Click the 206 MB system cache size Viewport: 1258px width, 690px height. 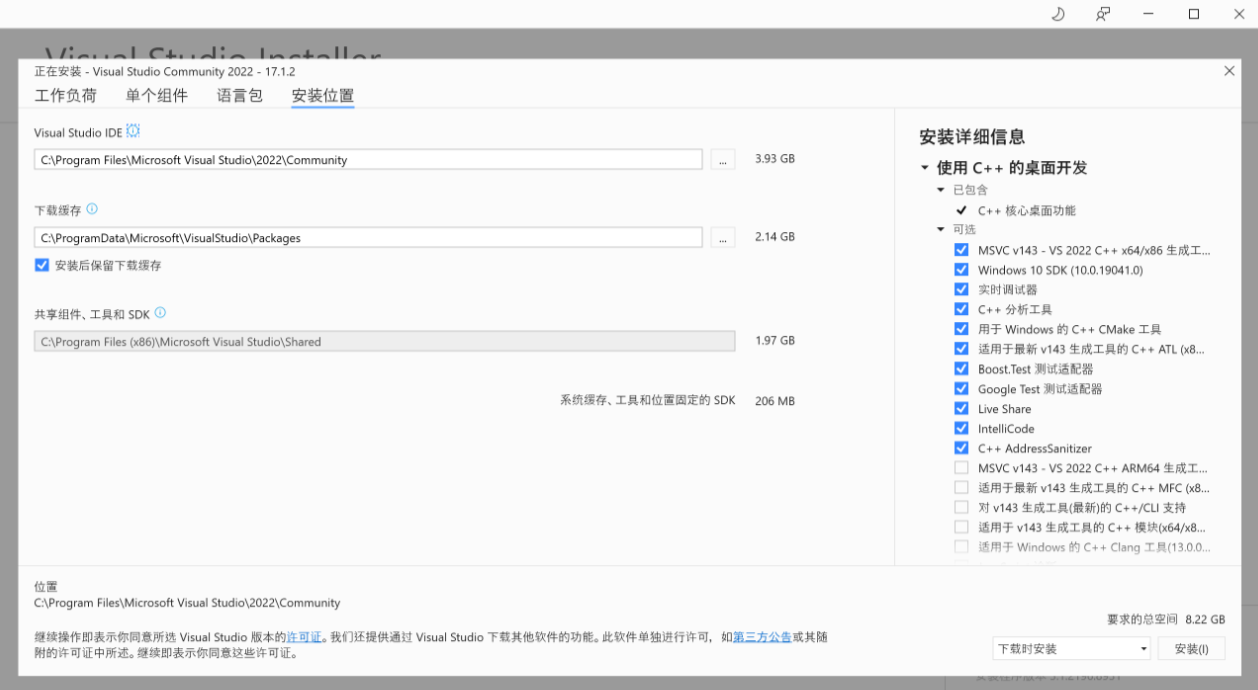(775, 401)
